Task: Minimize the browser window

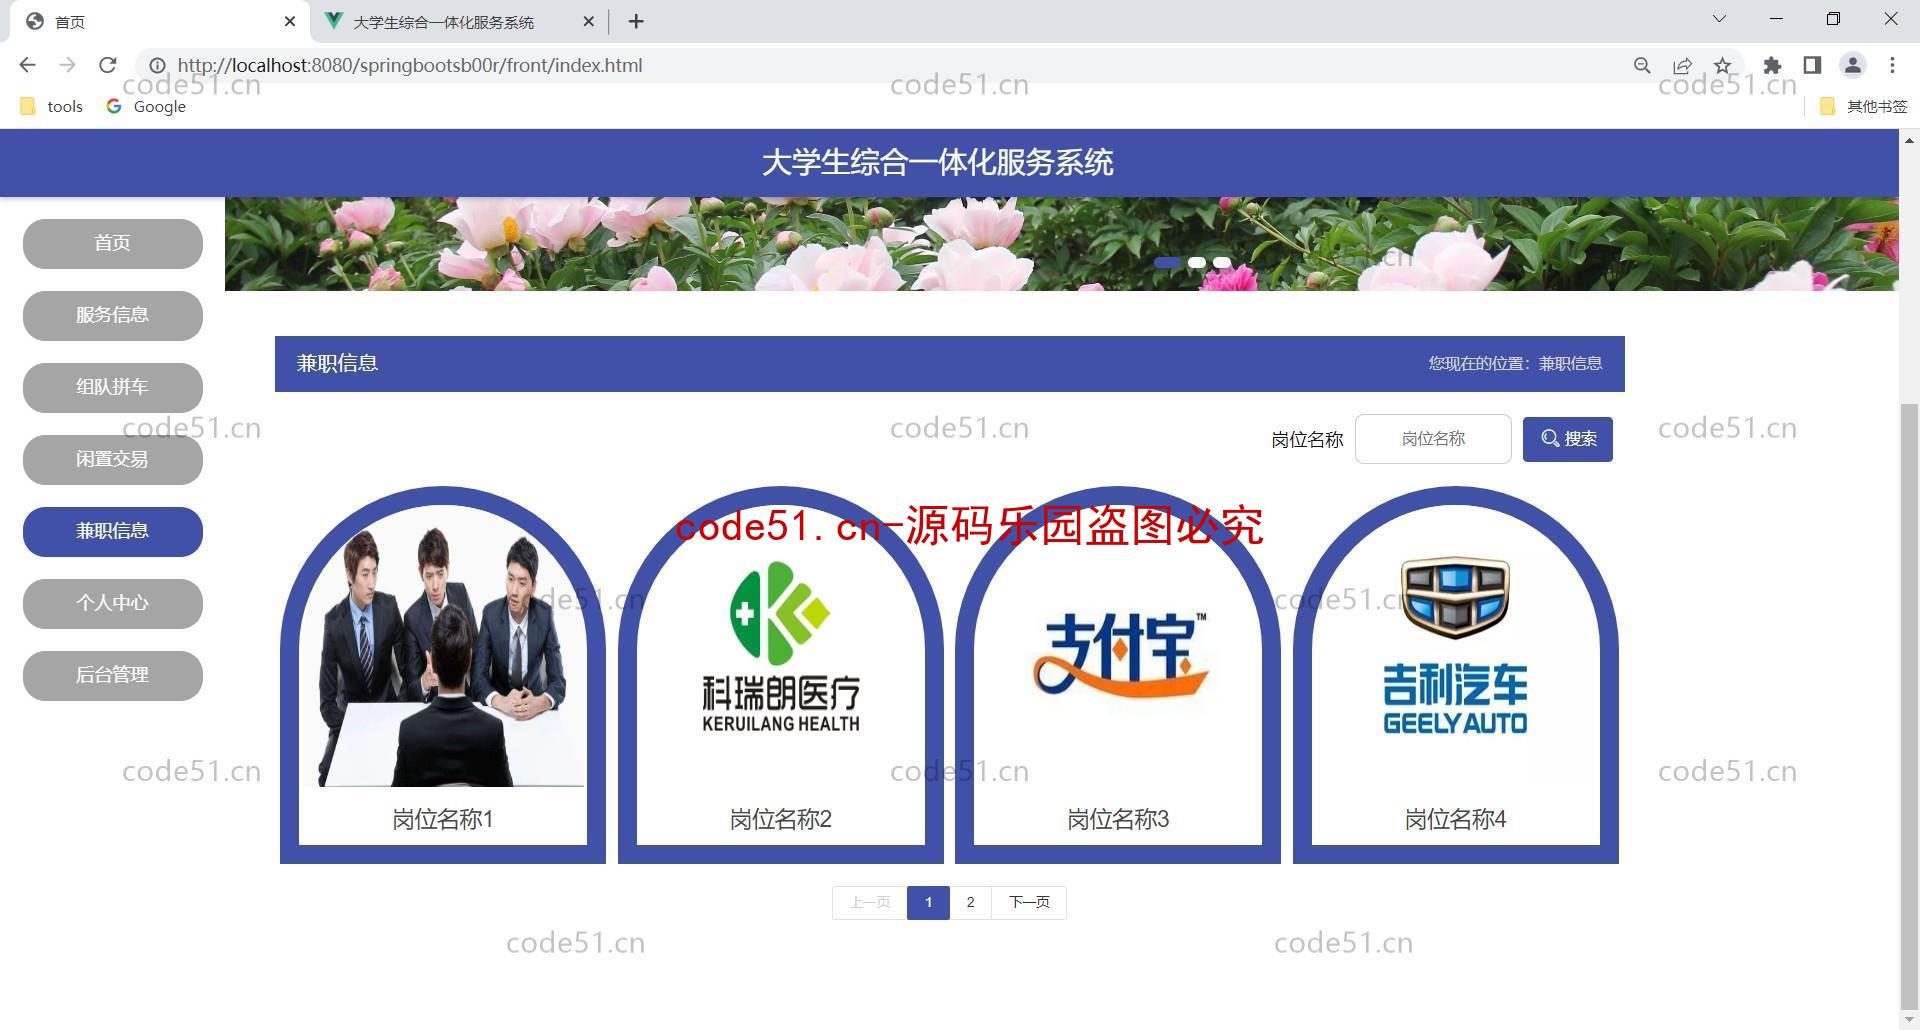Action: [x=1776, y=19]
